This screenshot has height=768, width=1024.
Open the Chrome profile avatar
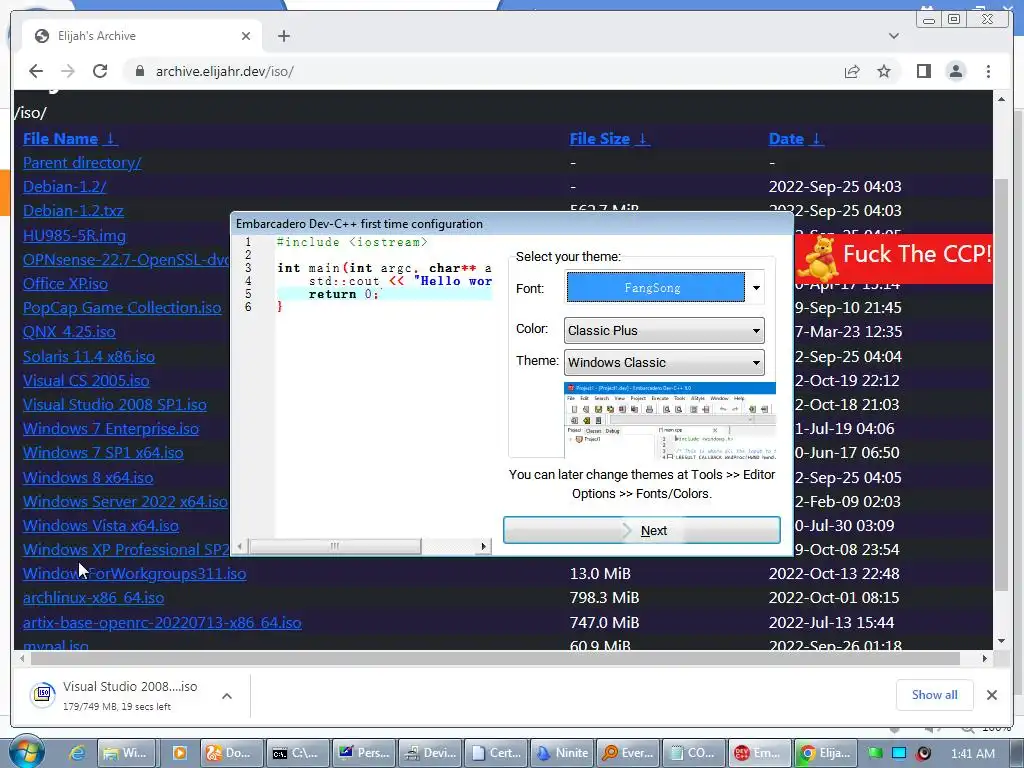pos(955,71)
